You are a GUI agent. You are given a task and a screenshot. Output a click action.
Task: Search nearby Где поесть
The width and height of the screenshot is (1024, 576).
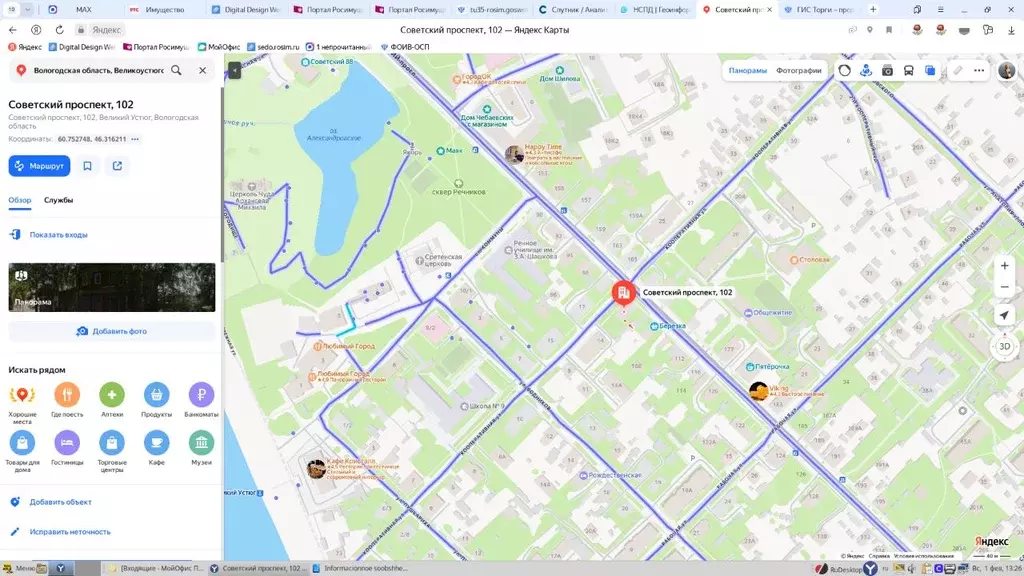[x=67, y=400]
